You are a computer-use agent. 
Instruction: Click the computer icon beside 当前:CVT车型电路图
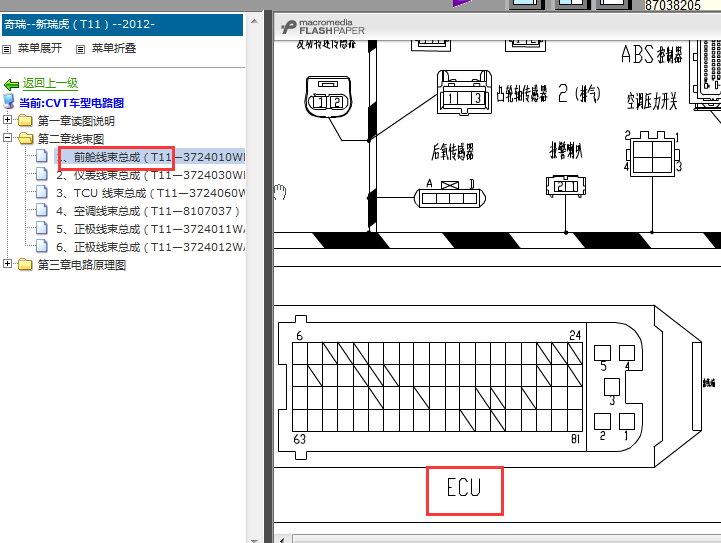(x=8, y=101)
